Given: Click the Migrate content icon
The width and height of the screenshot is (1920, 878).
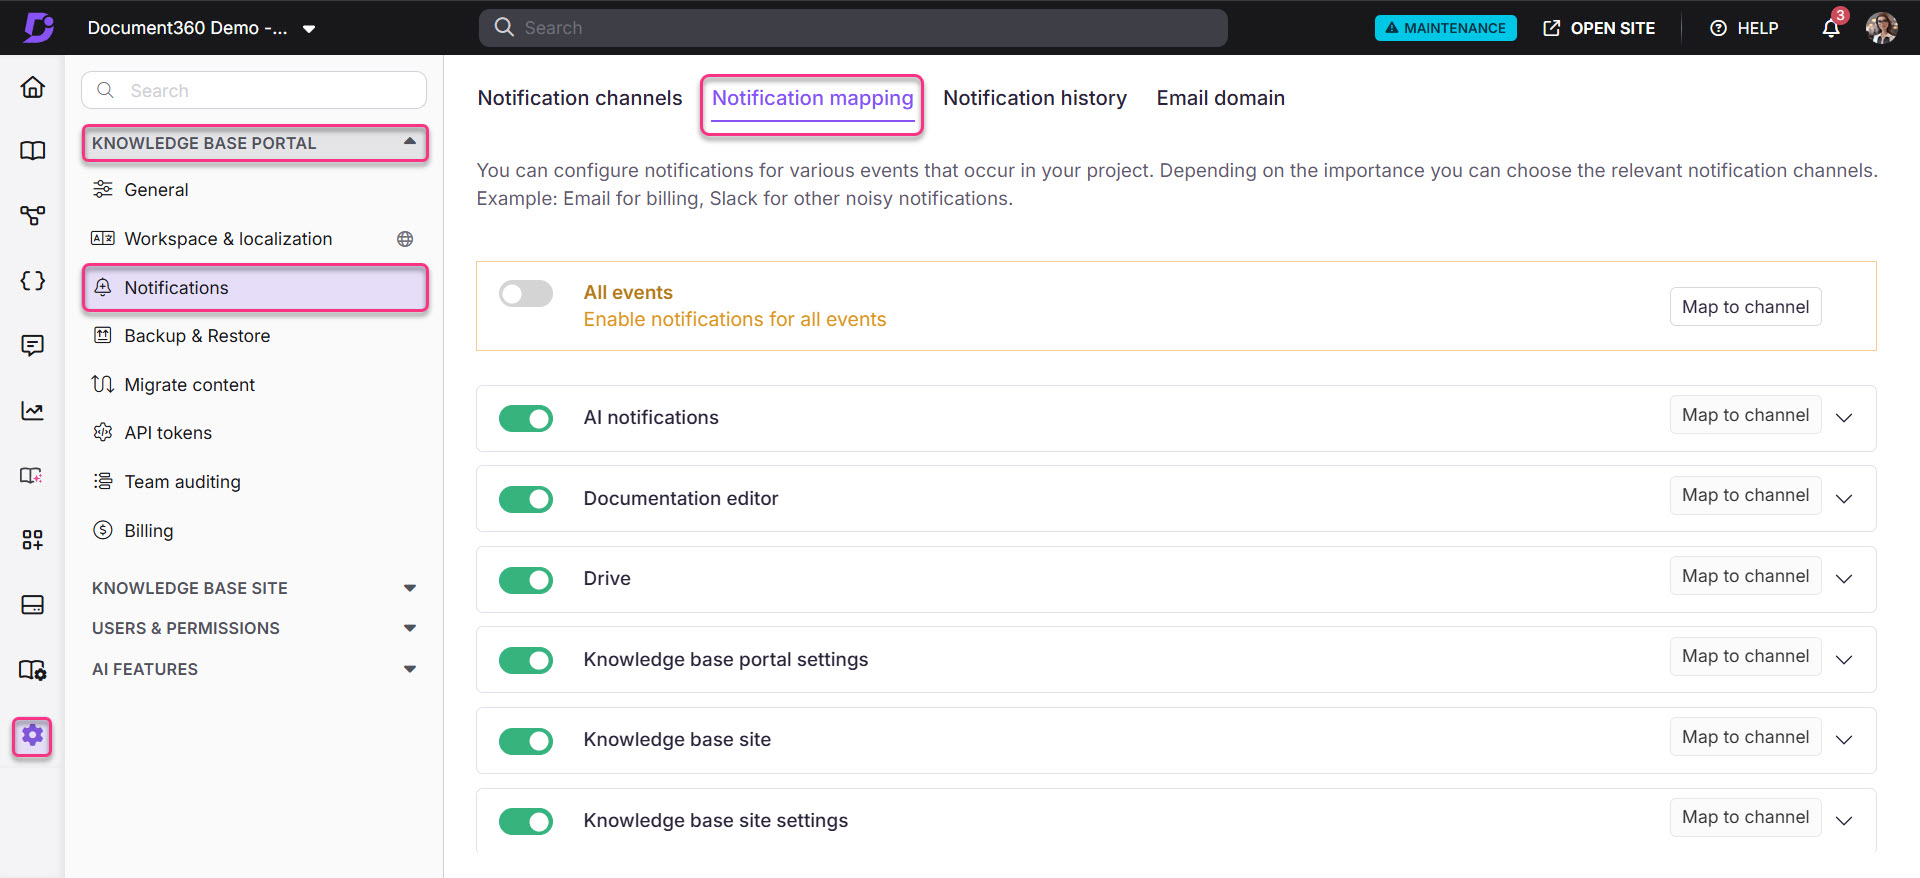Looking at the screenshot, I should [x=103, y=384].
